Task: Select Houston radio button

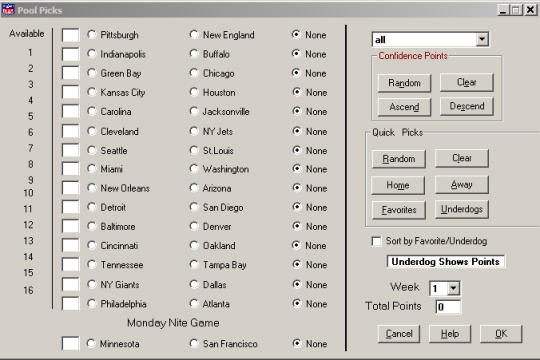Action: [x=194, y=92]
